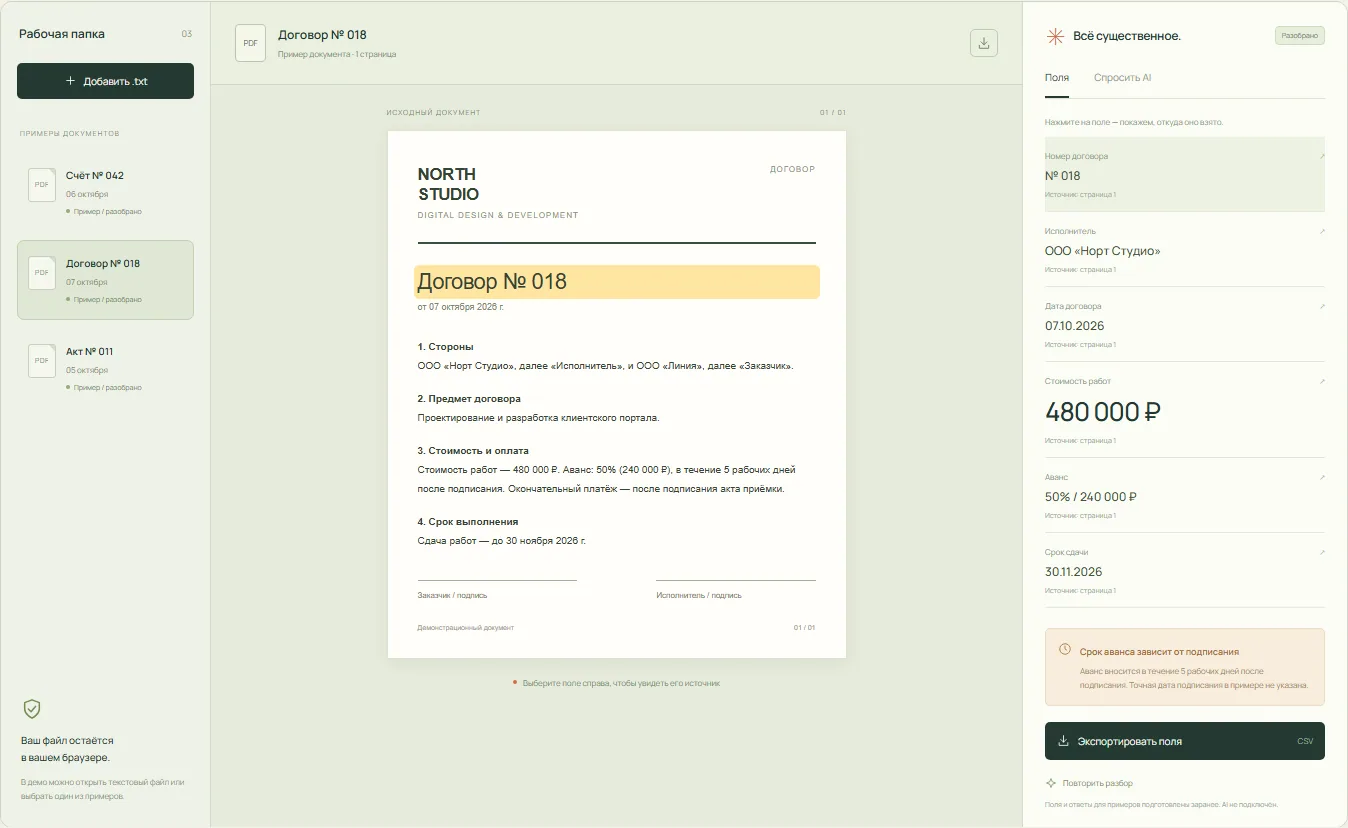This screenshot has height=828, width=1348.
Task: Click the 480 000 ₽ amount
Action: pos(1103,412)
